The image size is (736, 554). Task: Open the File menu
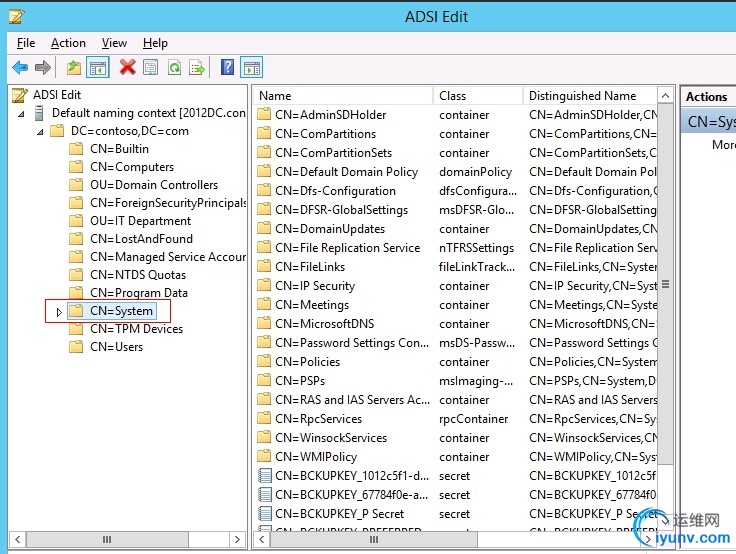(26, 43)
